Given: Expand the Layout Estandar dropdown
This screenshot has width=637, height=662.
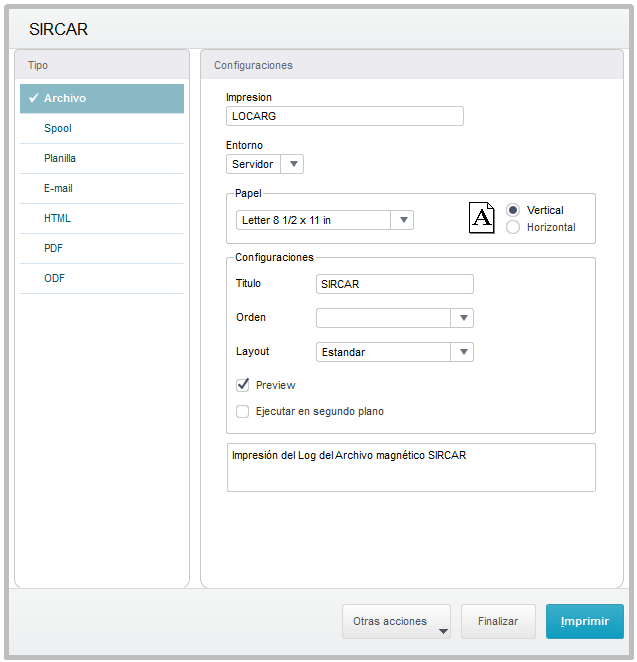Looking at the screenshot, I should click(462, 352).
